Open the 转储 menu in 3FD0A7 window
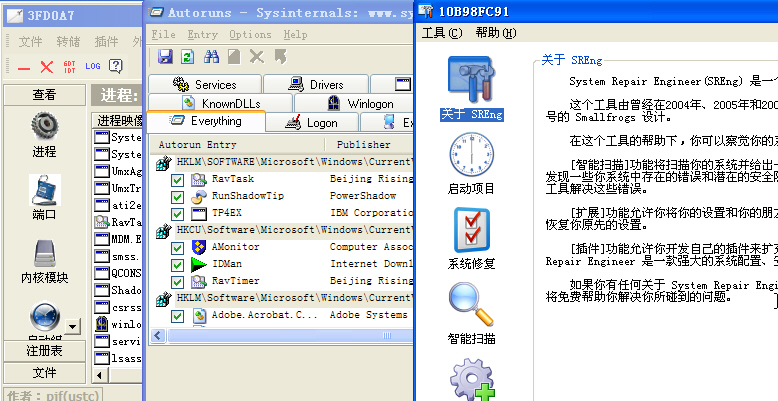The height and width of the screenshot is (401, 778). click(68, 42)
